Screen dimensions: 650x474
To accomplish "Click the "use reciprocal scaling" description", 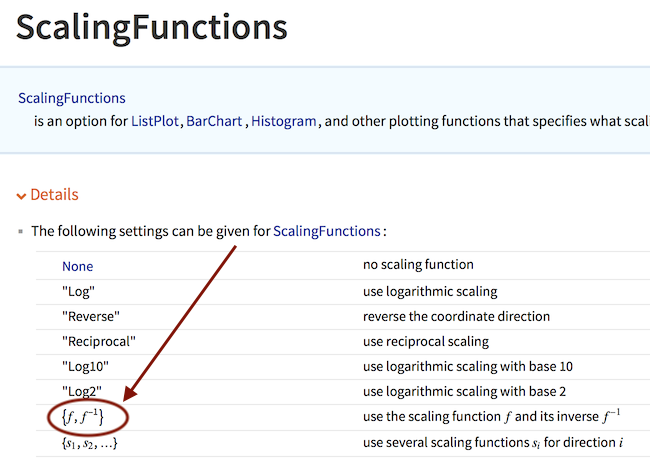I will (426, 341).
